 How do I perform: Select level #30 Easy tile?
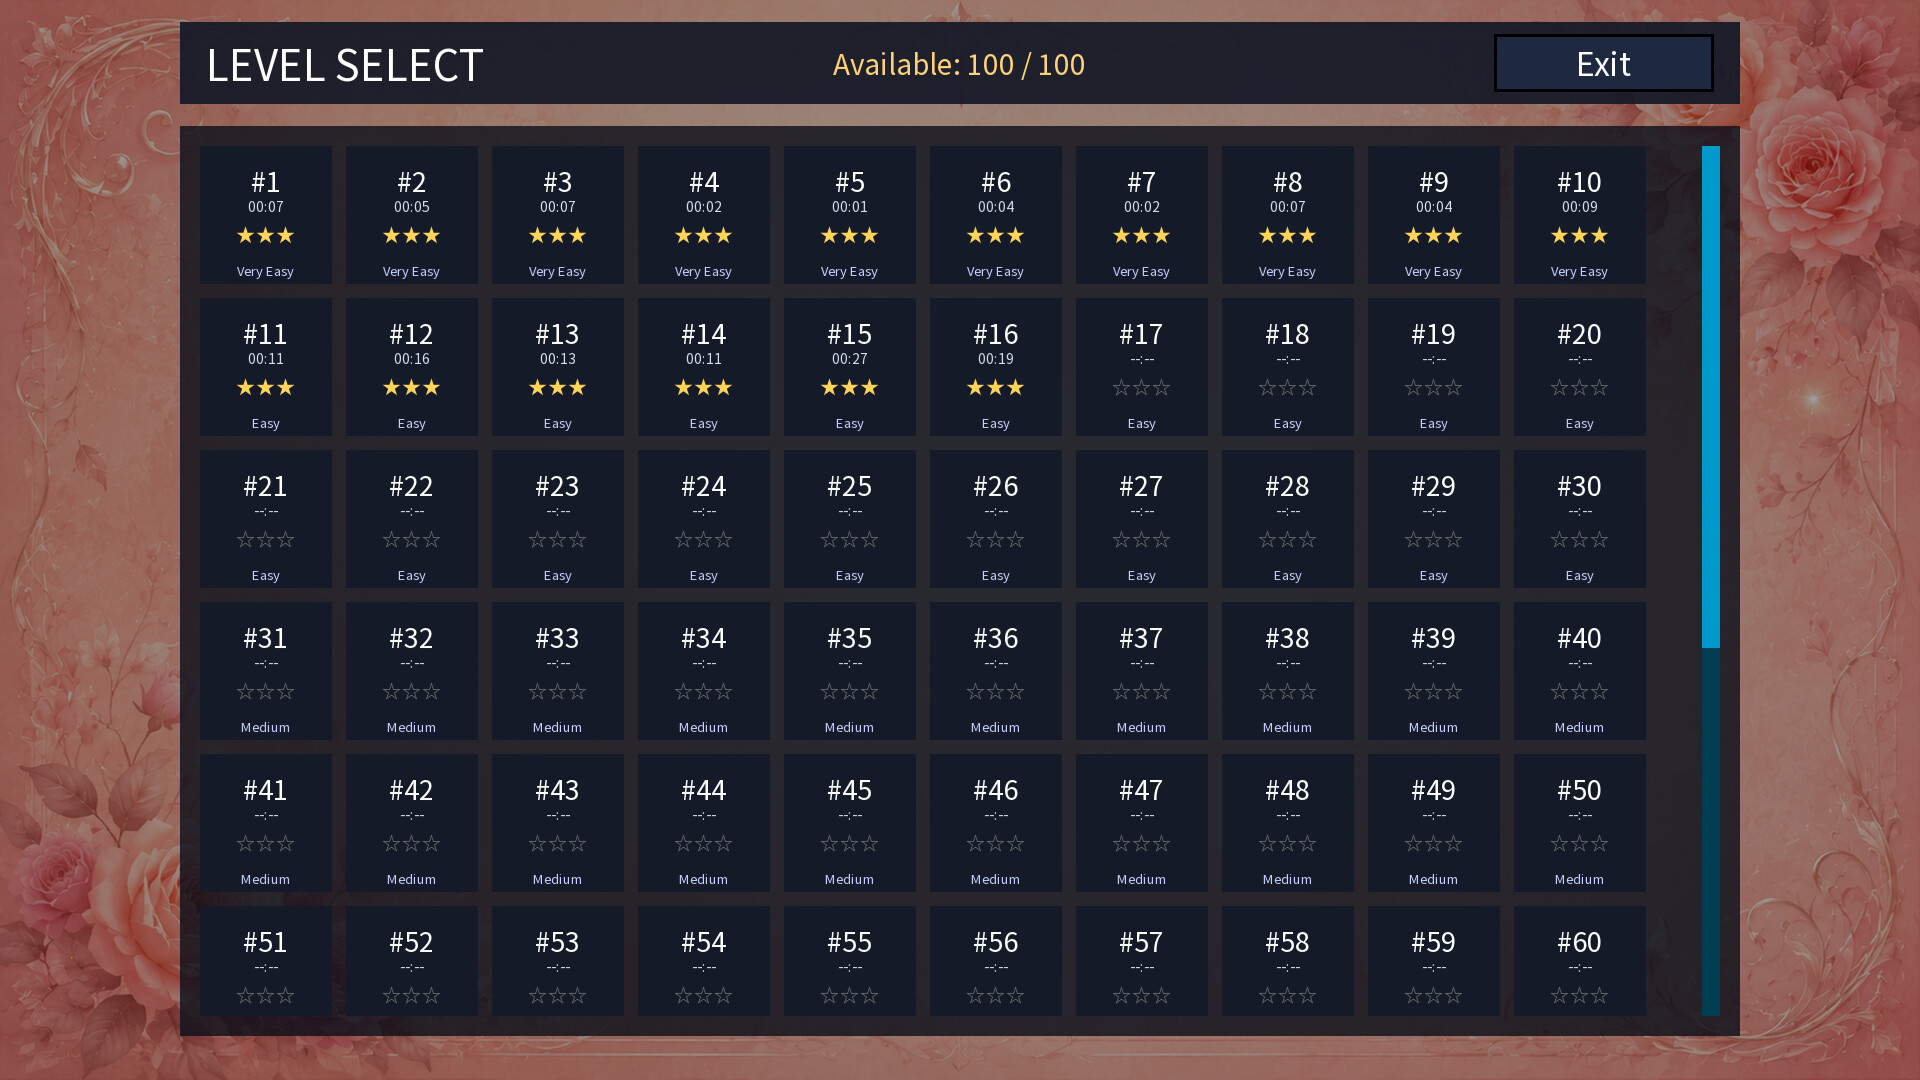[1580, 519]
